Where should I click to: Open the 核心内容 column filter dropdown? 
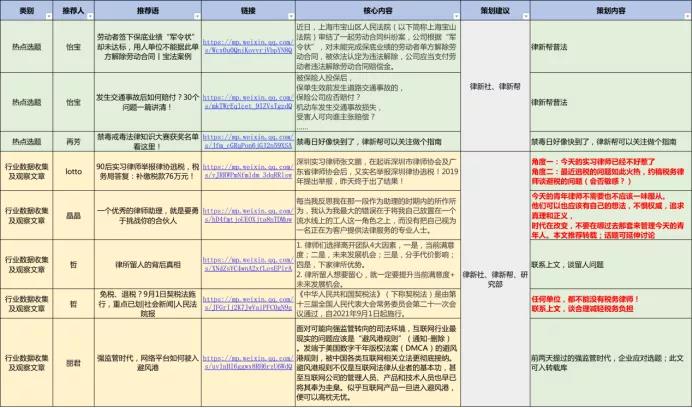[x=456, y=16]
